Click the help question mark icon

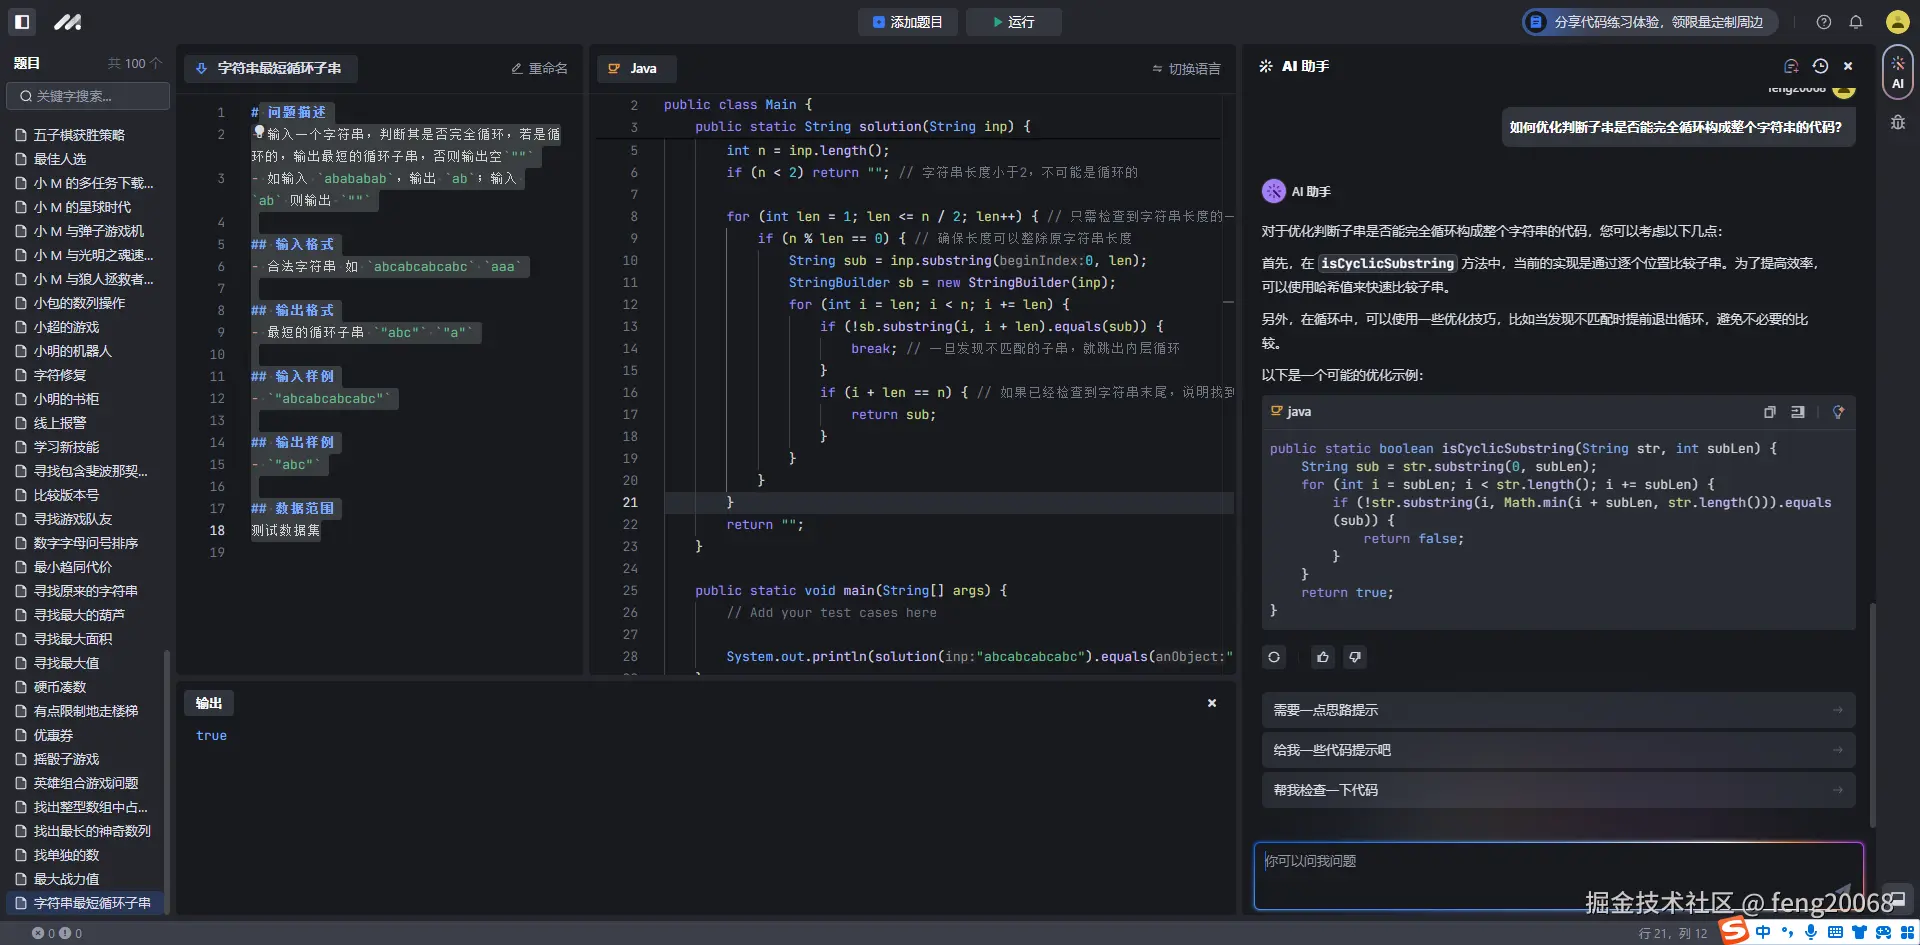1824,22
